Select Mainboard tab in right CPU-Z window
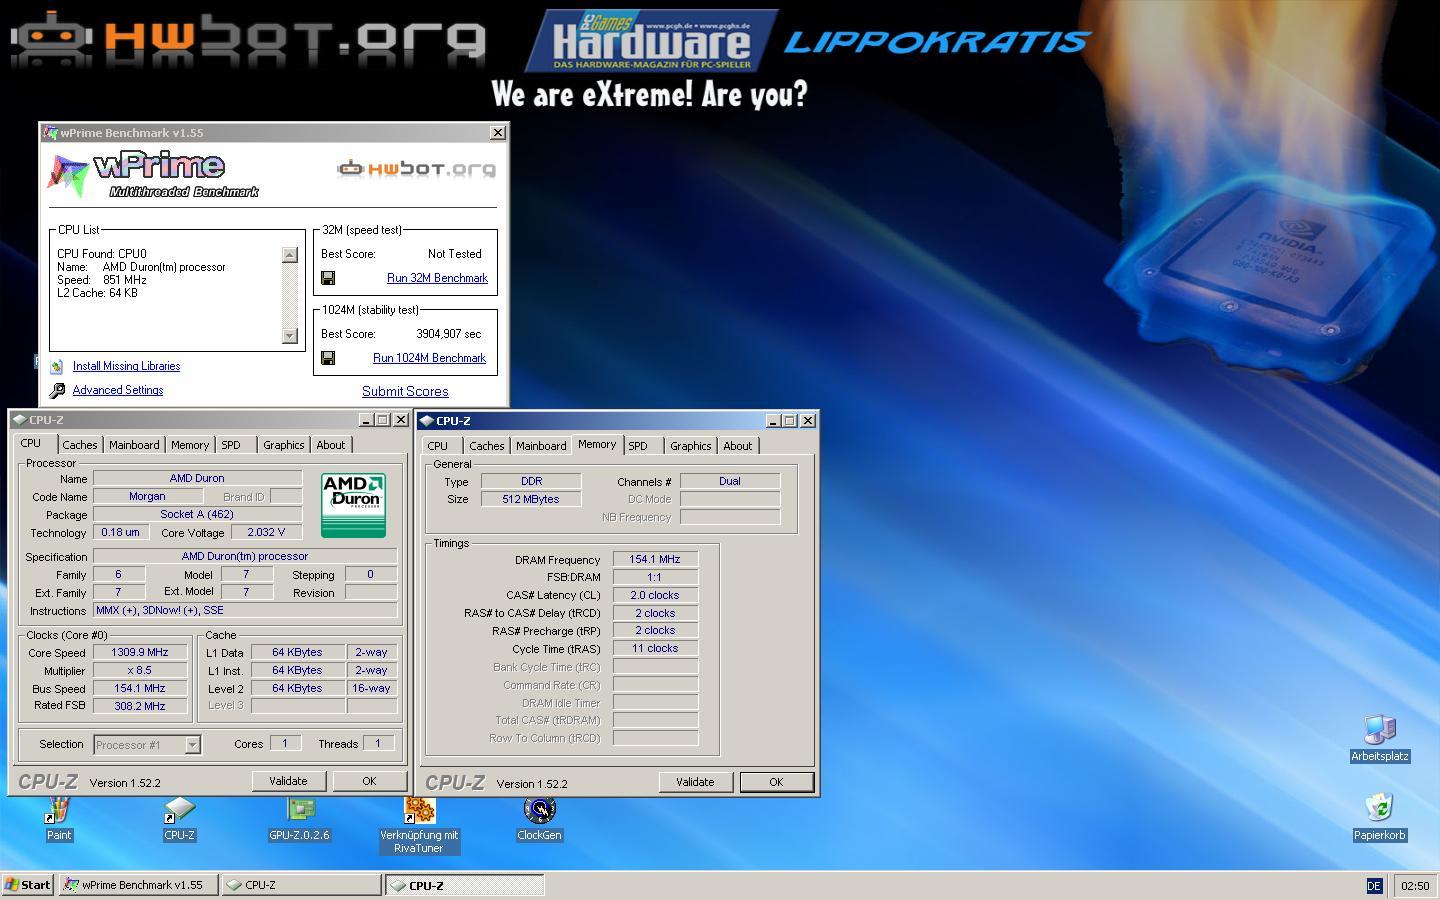The width and height of the screenshot is (1440, 900). tap(541, 446)
